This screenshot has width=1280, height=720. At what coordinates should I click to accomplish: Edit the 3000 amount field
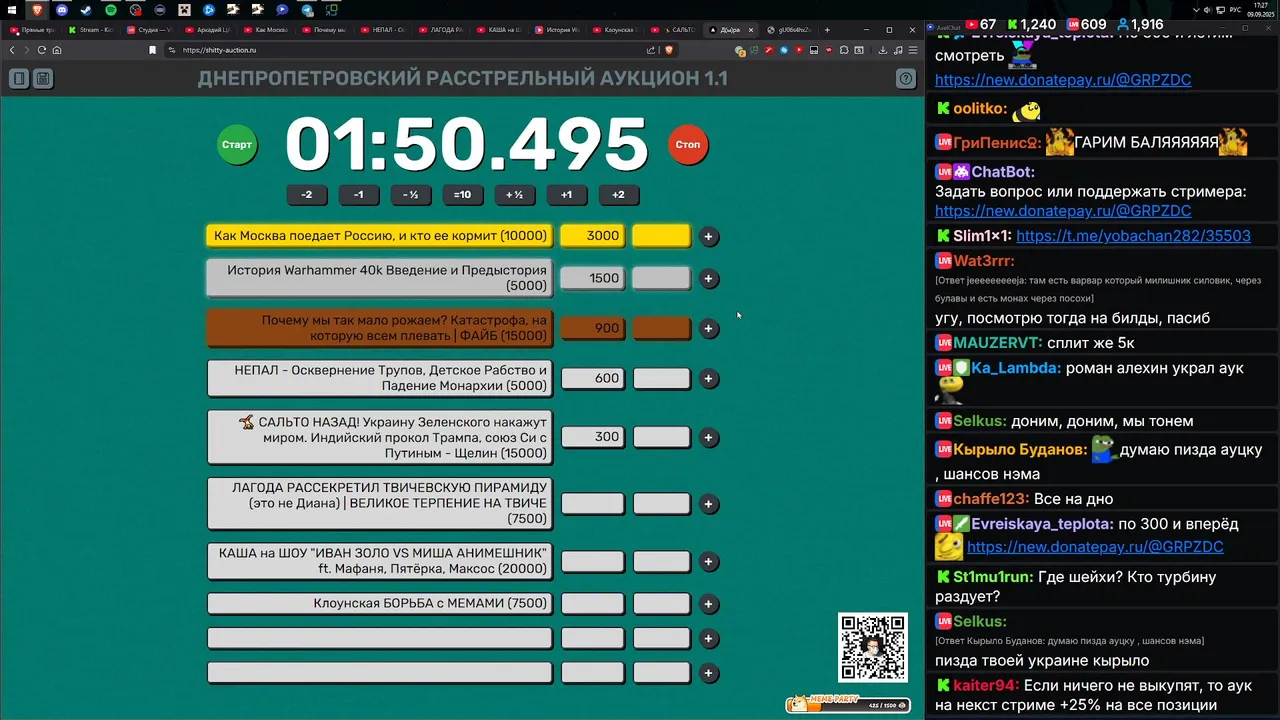592,236
